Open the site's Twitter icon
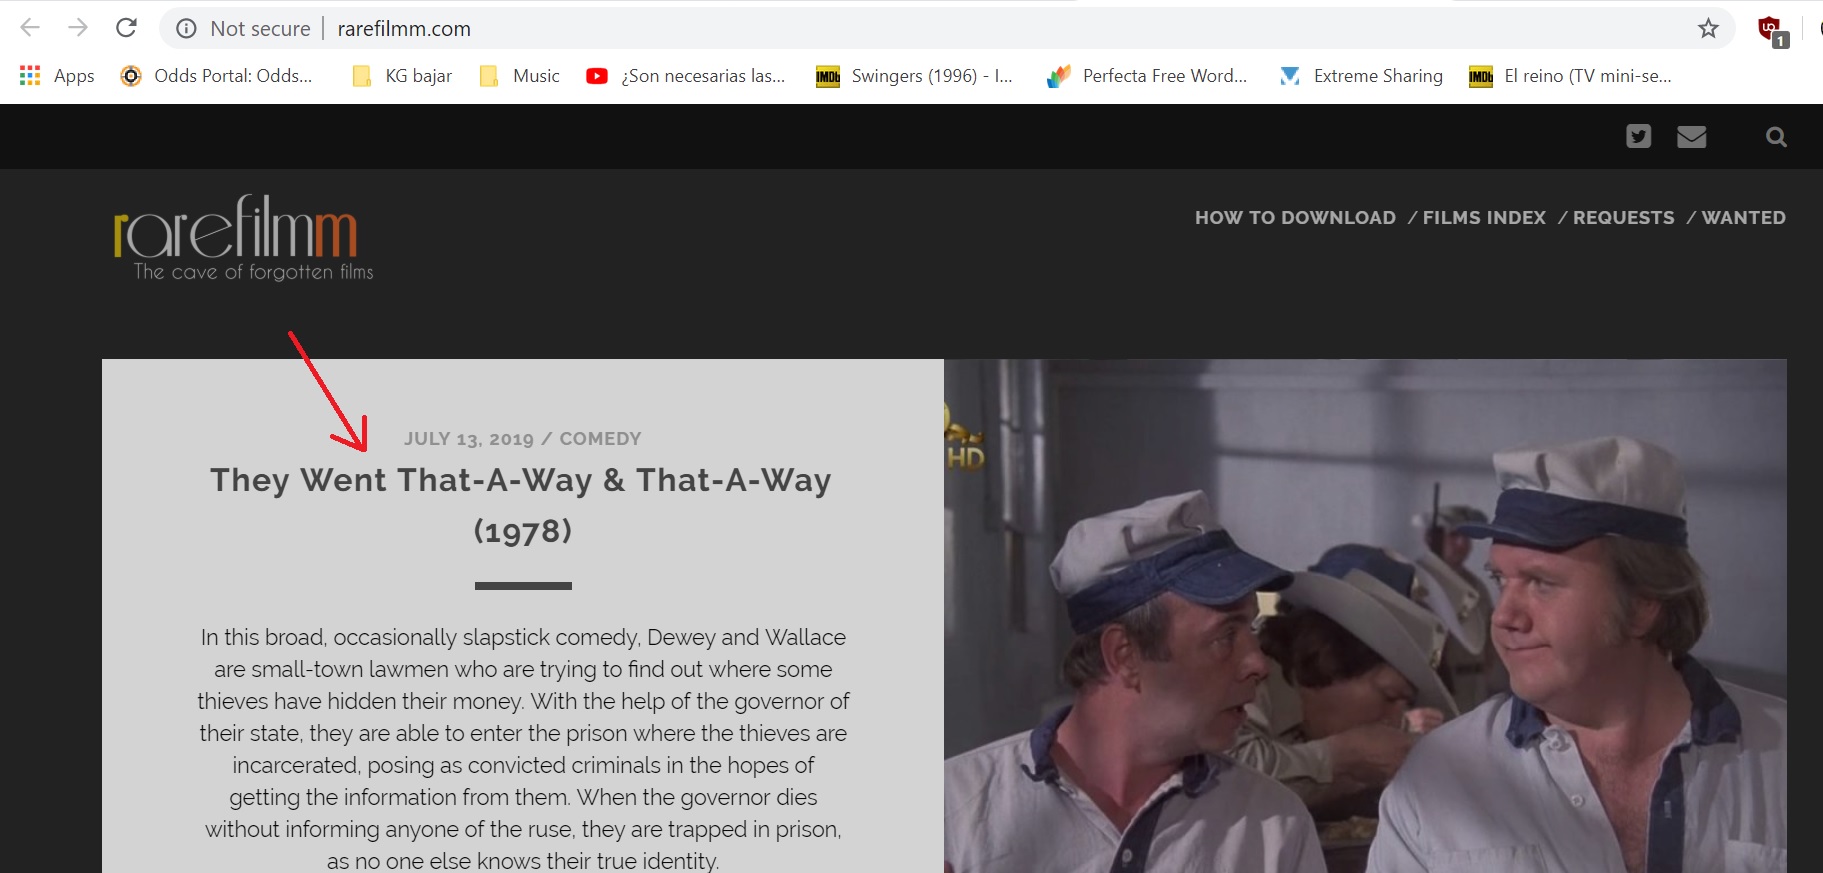 (x=1638, y=136)
